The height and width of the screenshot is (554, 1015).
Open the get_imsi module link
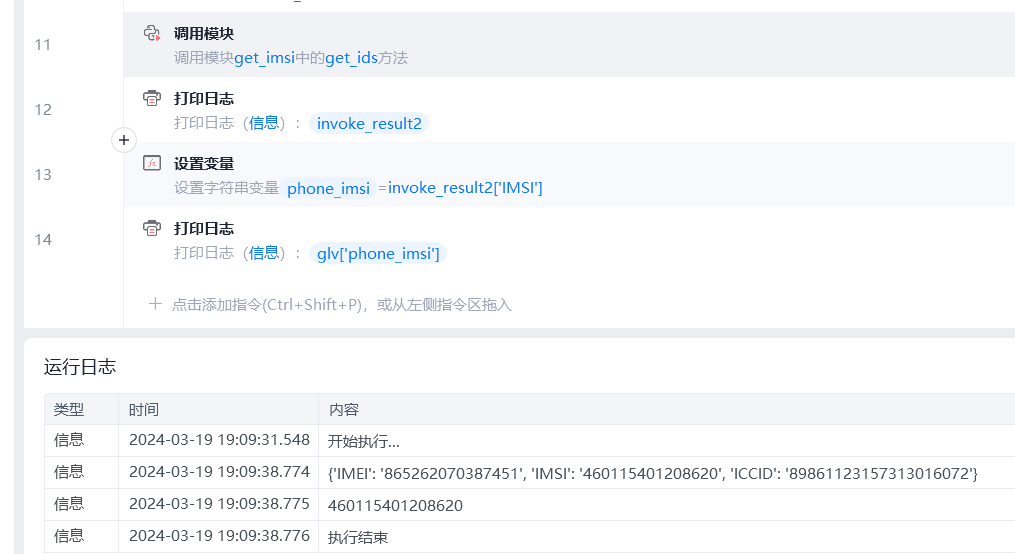click(266, 58)
